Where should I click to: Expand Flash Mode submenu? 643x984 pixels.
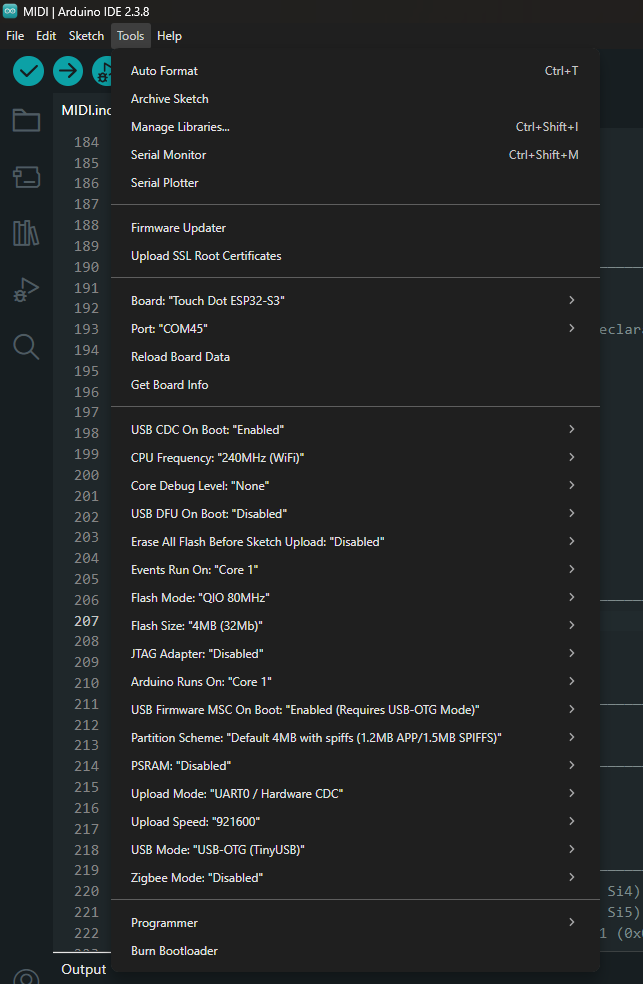[x=355, y=598]
